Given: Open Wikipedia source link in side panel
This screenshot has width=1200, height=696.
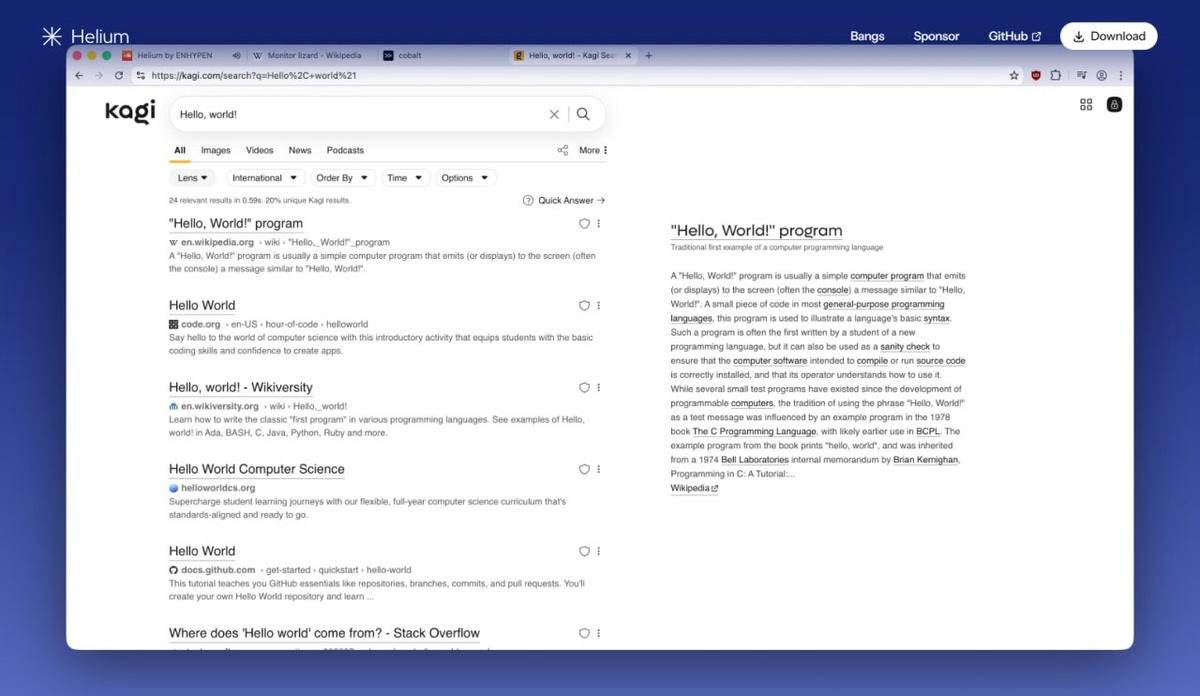Looking at the screenshot, I should coord(694,488).
